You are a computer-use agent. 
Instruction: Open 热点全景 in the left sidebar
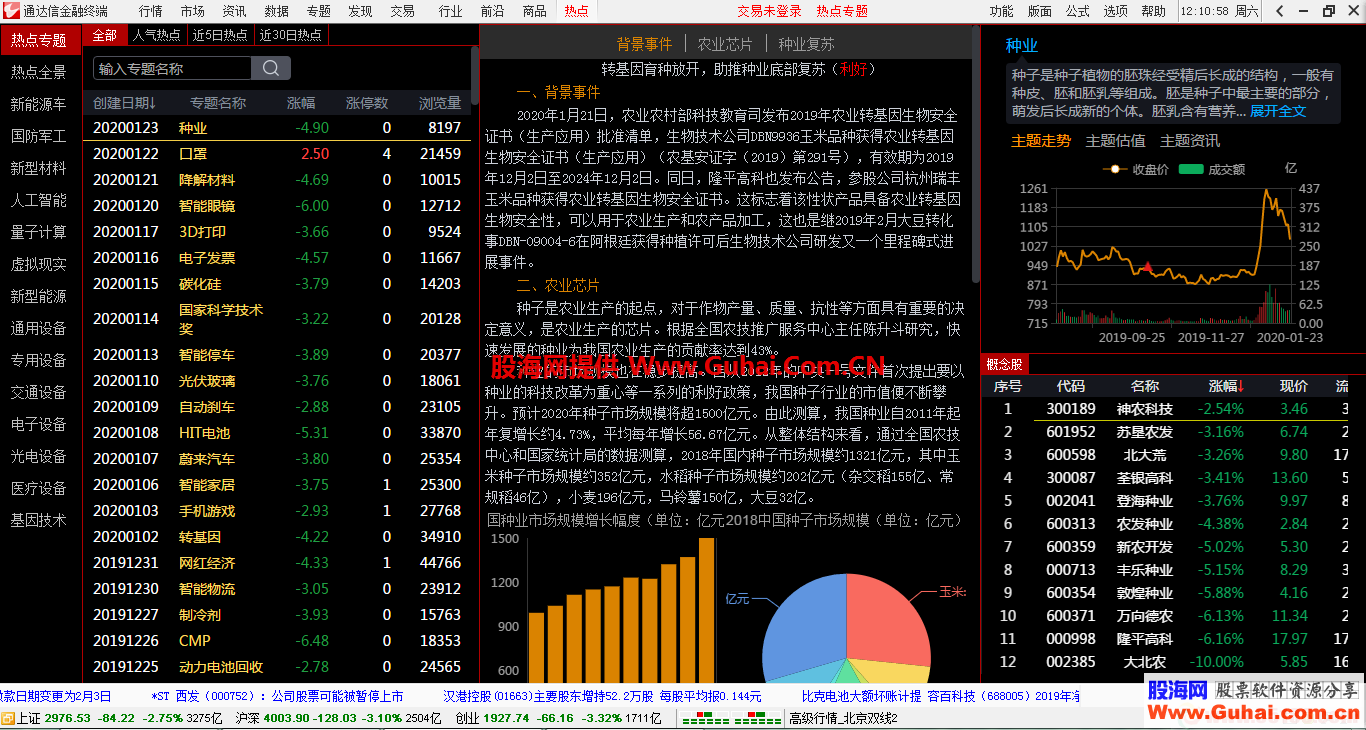tap(39, 72)
